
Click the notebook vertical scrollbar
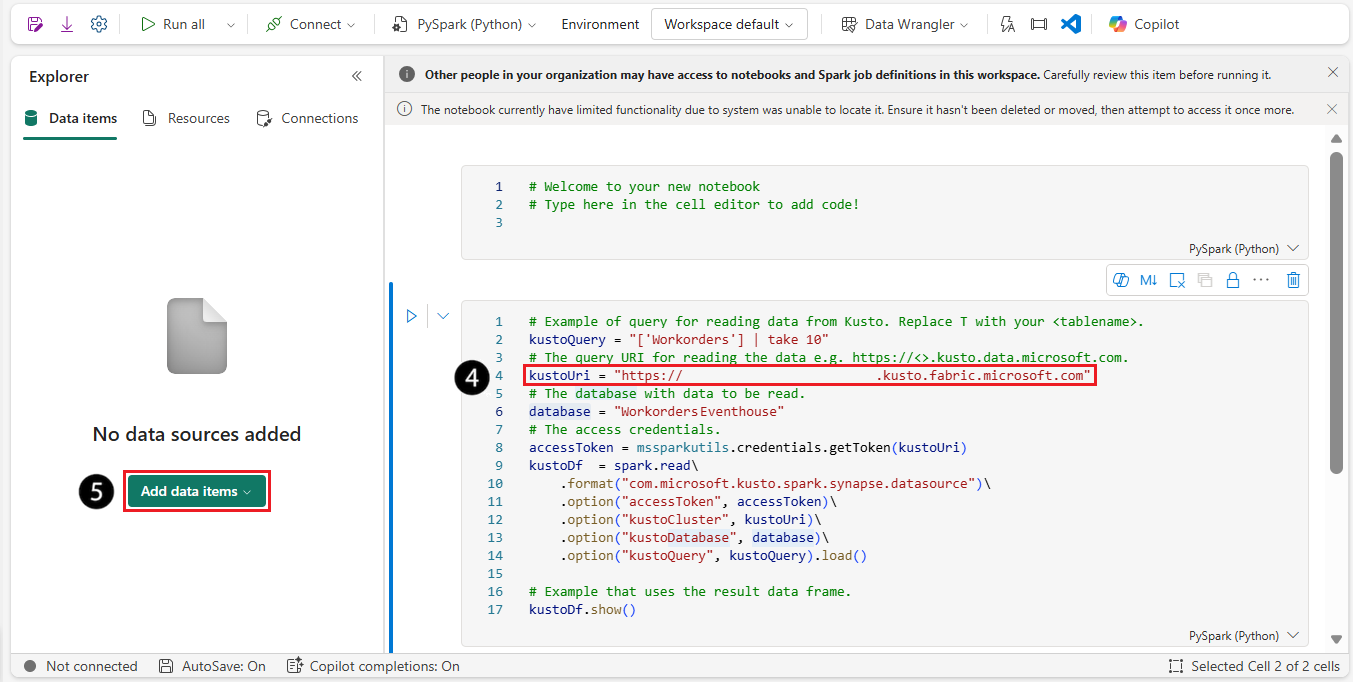(x=1336, y=310)
